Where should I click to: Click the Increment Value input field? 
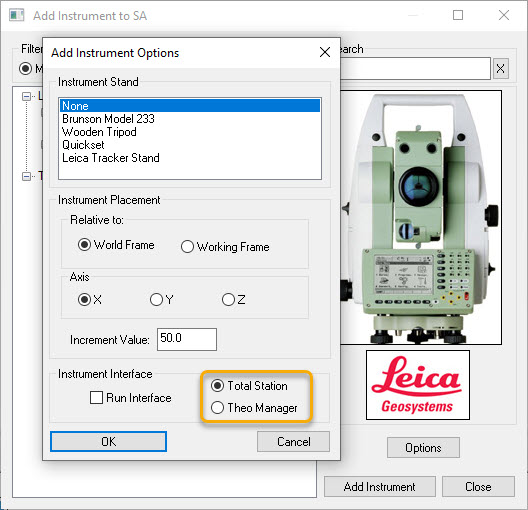187,339
